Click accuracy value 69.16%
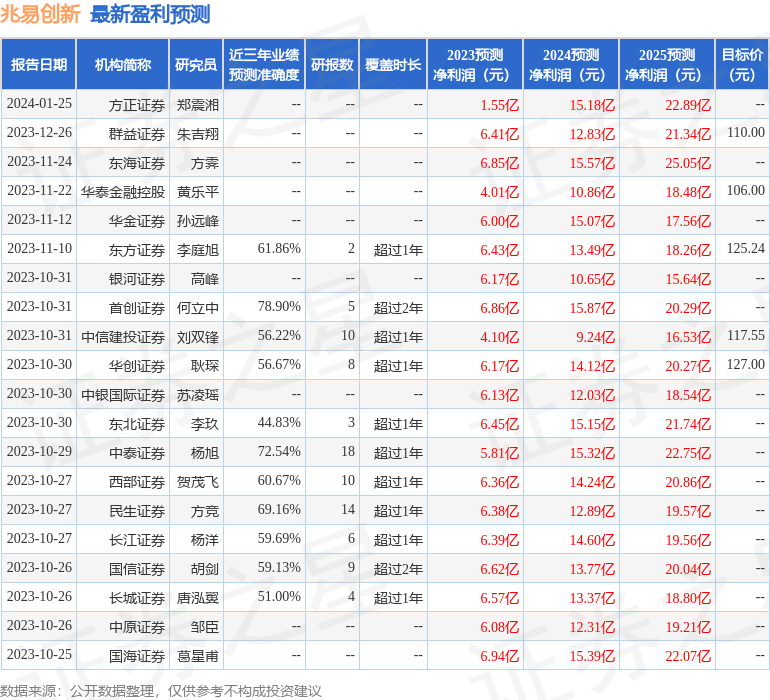Viewport: 770px width, 700px height. click(x=279, y=509)
